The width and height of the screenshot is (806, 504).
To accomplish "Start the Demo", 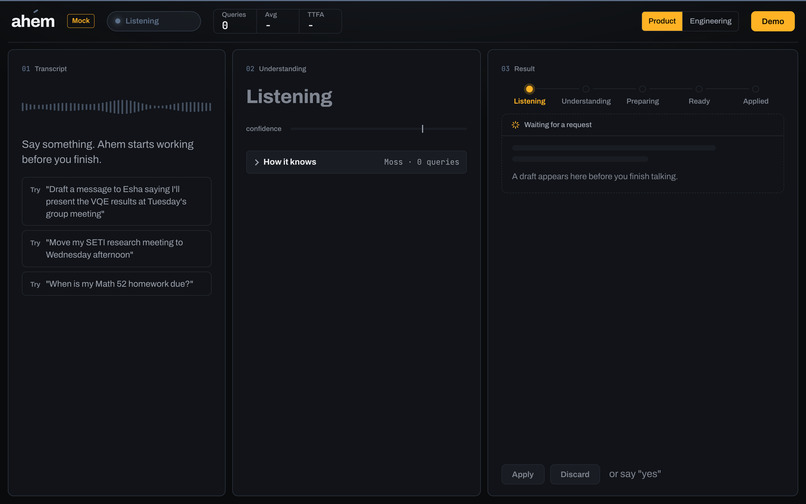I will tap(773, 21).
